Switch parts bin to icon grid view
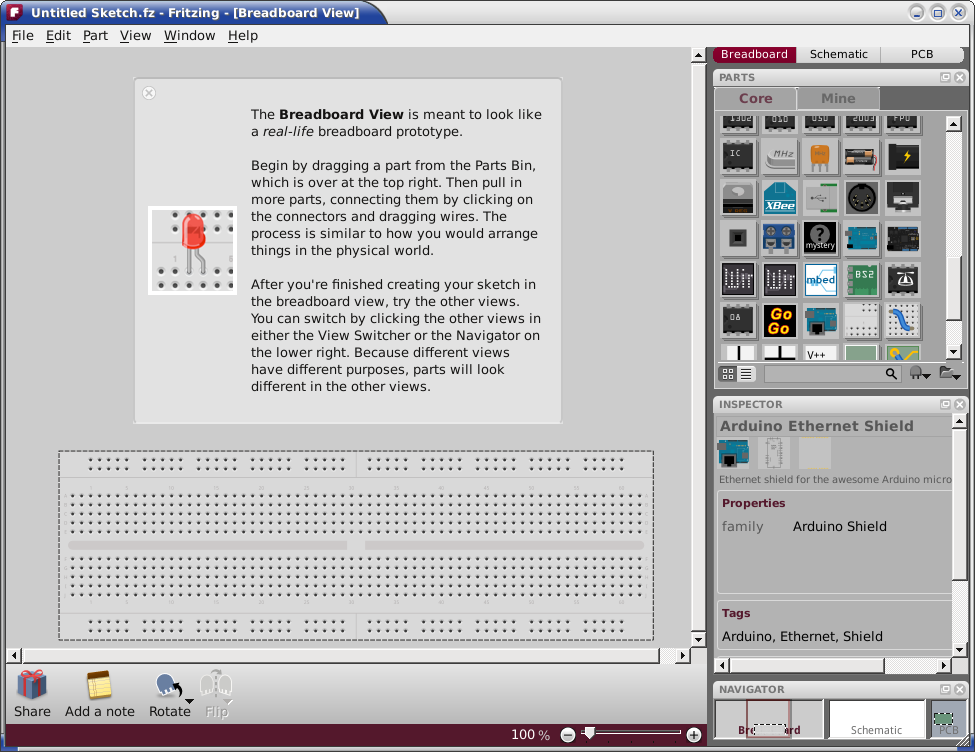 click(x=728, y=374)
